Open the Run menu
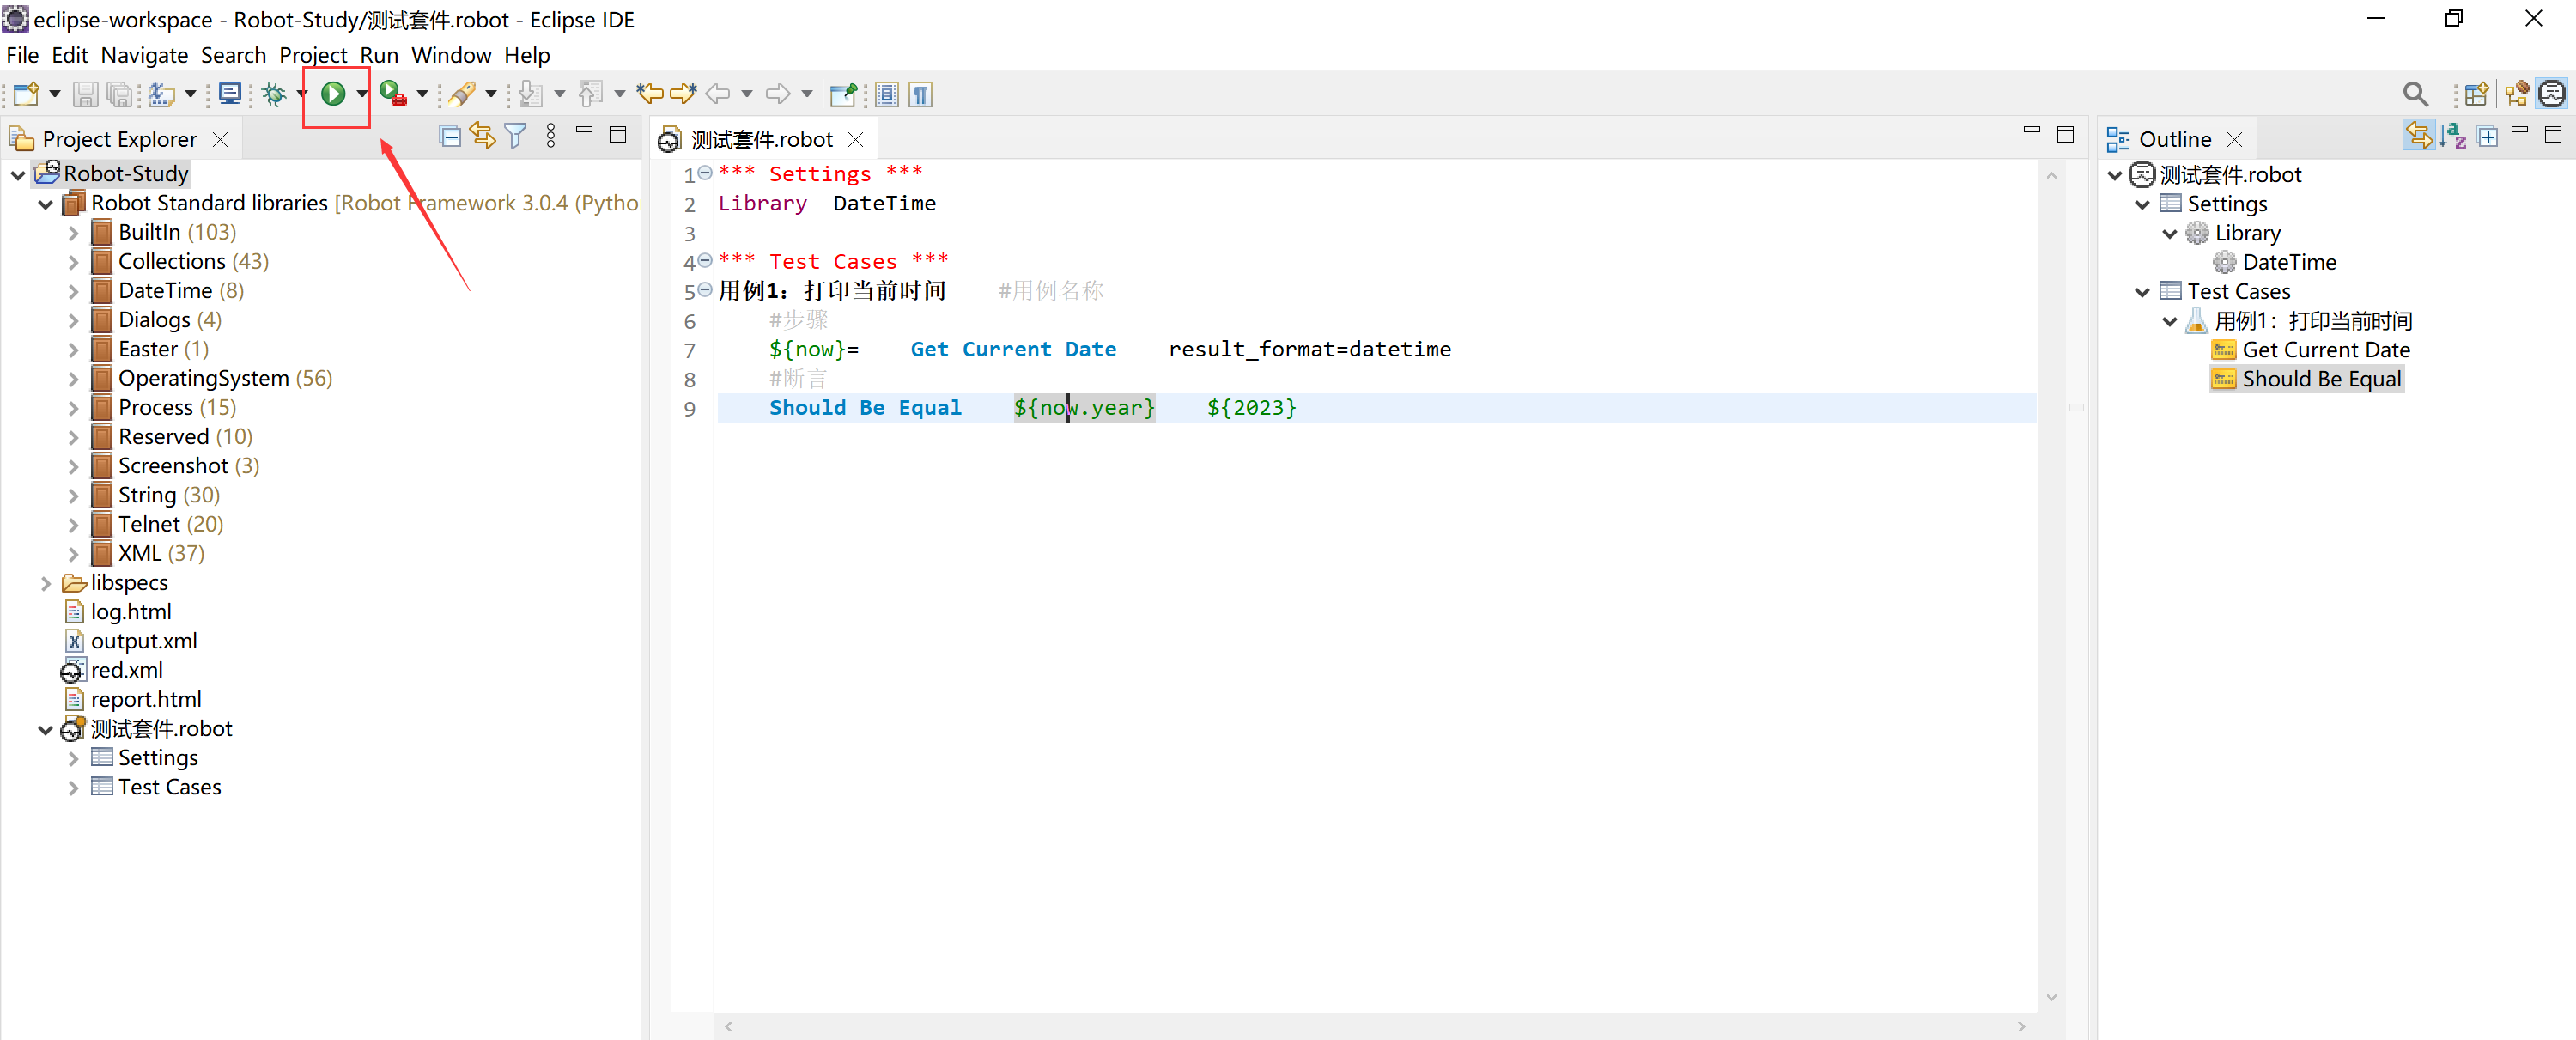Screen dimensions: 2576x1040 [x=379, y=55]
